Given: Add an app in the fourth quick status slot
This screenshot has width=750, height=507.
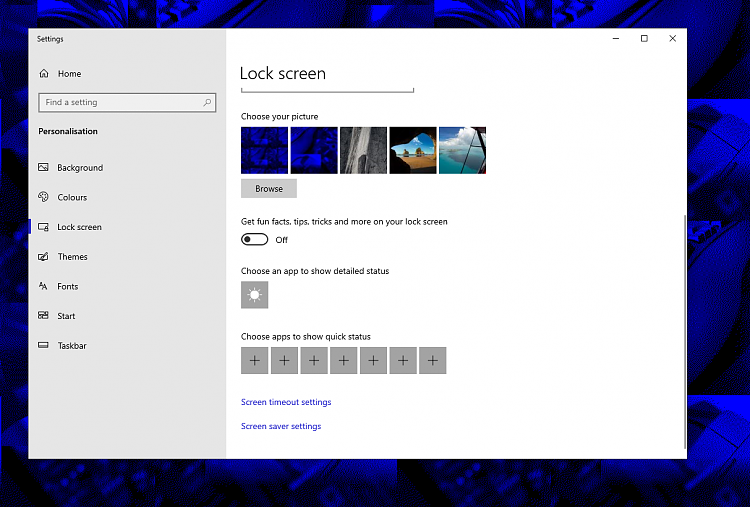Looking at the screenshot, I should click(343, 361).
